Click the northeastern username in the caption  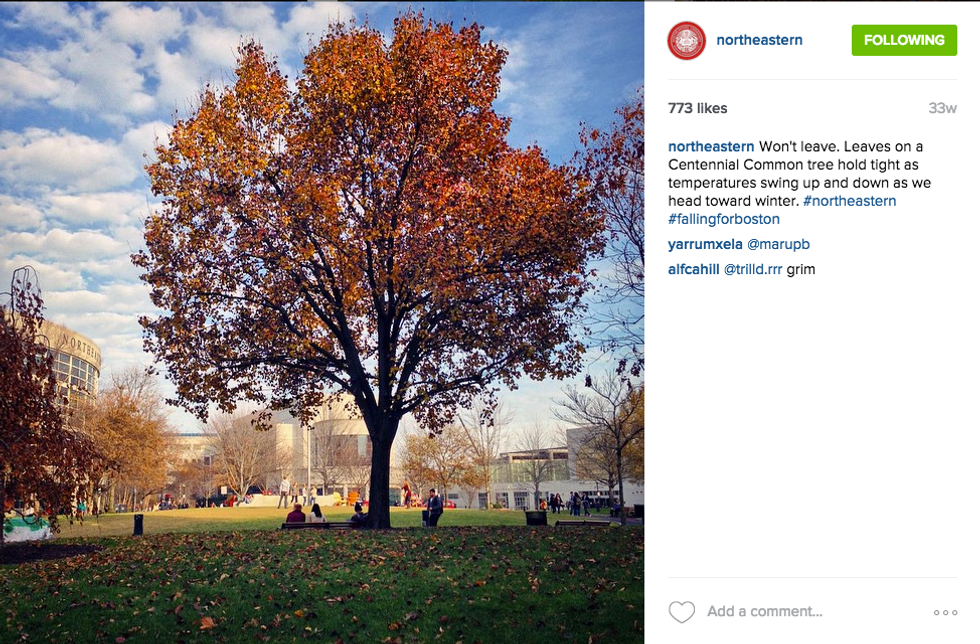(x=711, y=147)
